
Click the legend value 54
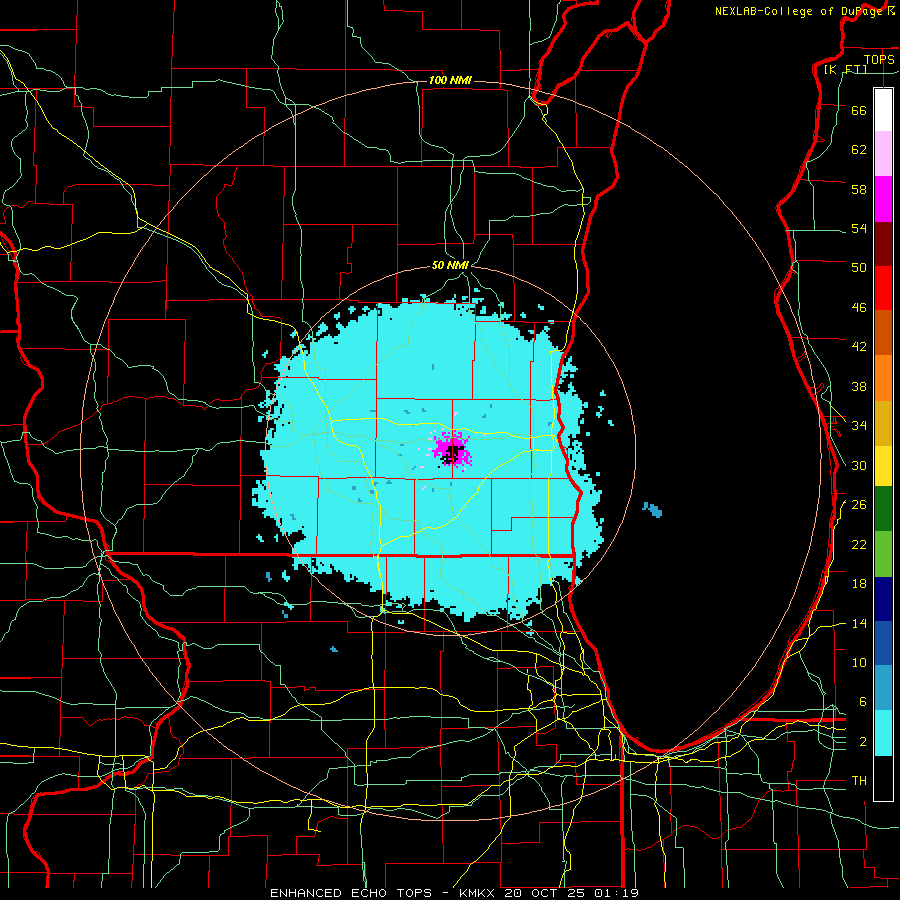[859, 228]
